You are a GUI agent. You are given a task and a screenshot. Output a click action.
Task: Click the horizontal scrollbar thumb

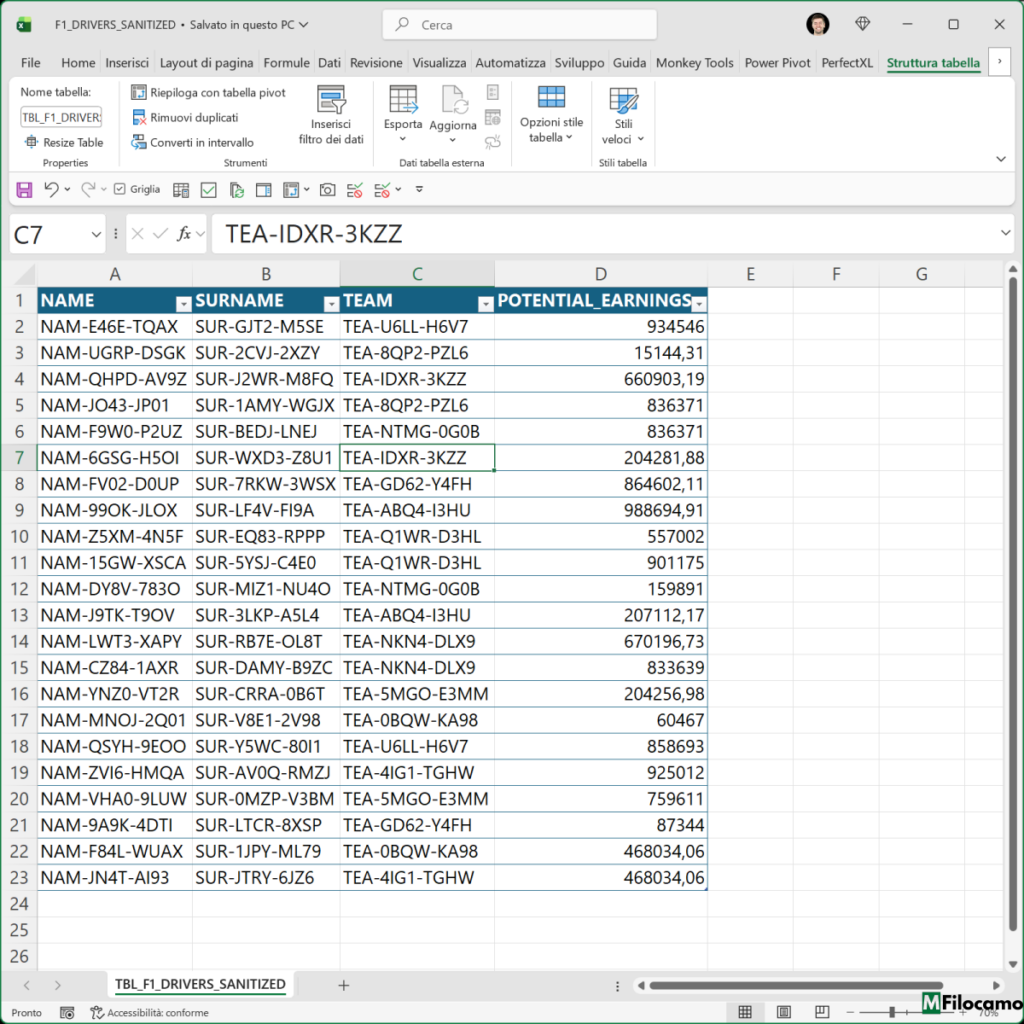point(796,985)
